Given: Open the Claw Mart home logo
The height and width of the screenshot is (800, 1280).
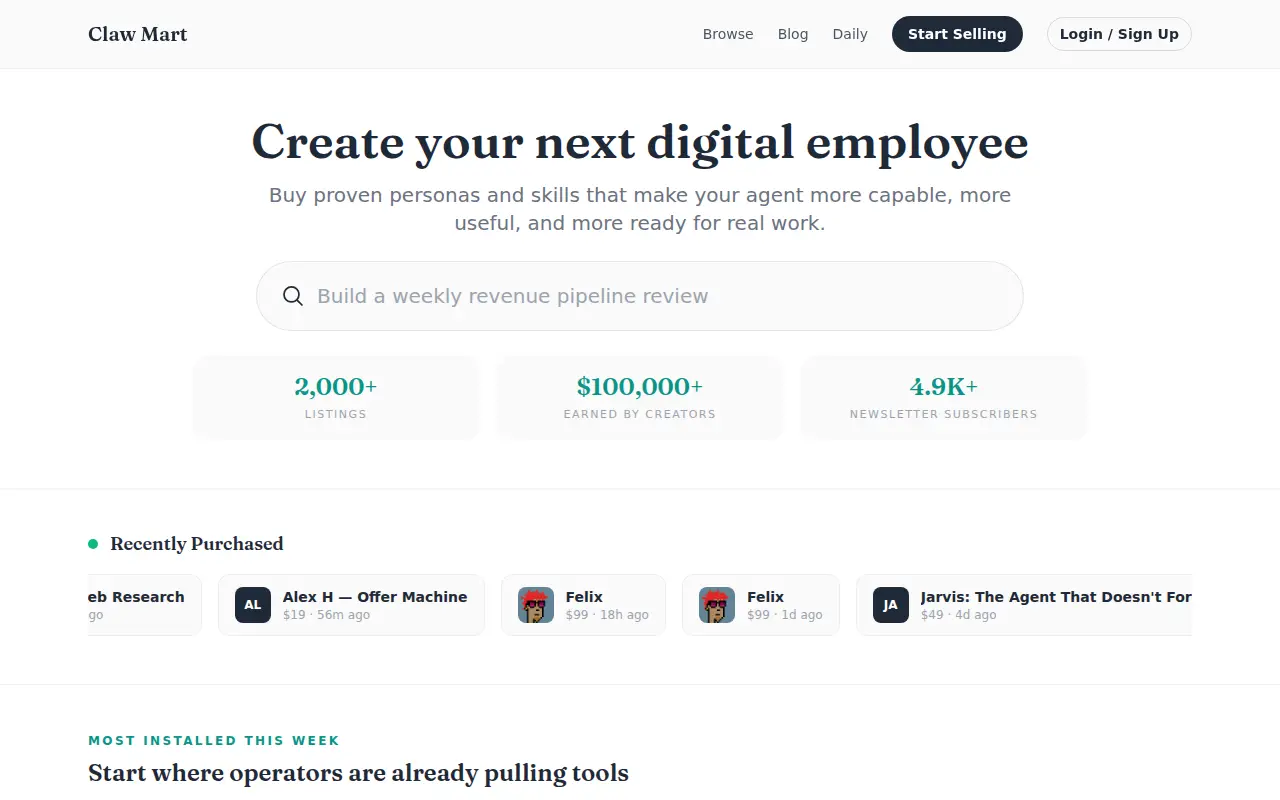Looking at the screenshot, I should [x=138, y=34].
